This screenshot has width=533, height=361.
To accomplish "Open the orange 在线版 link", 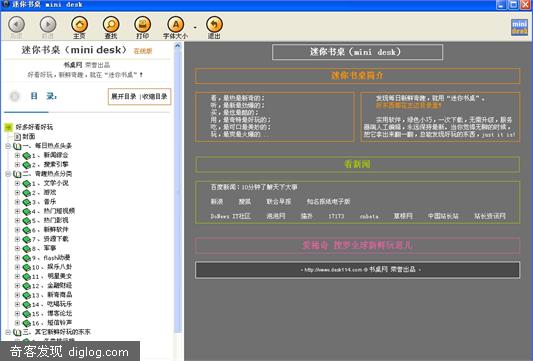I will [143, 51].
